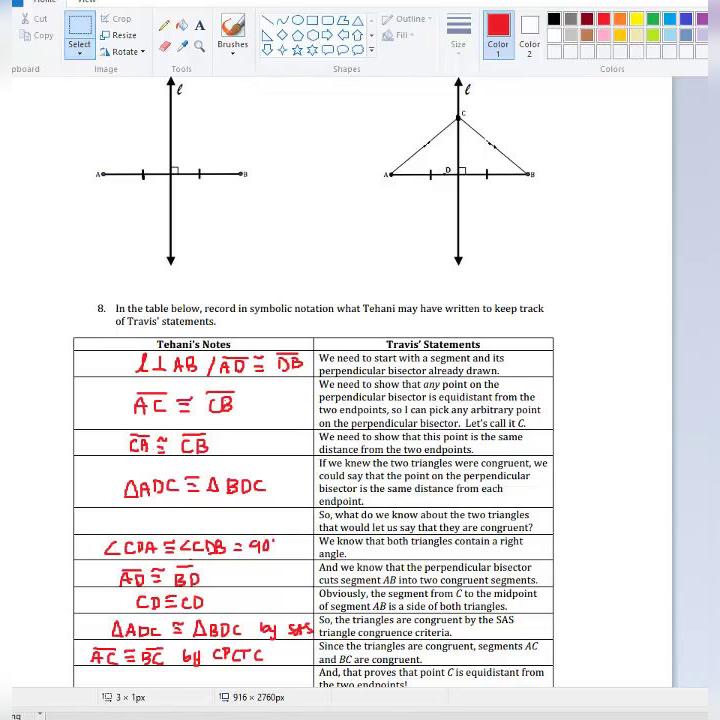The width and height of the screenshot is (720, 720).
Task: Show next row of Shapes gallery
Action: [371, 35]
